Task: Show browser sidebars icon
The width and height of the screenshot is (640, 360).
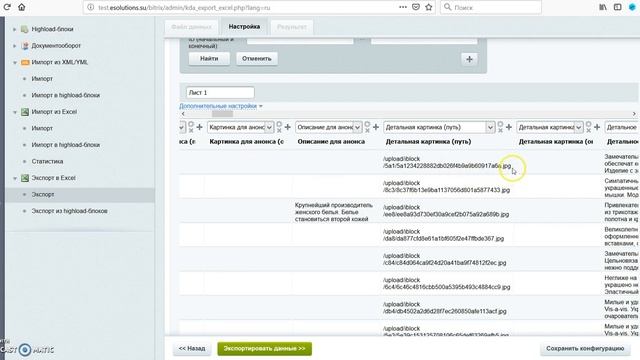Action: point(618,7)
